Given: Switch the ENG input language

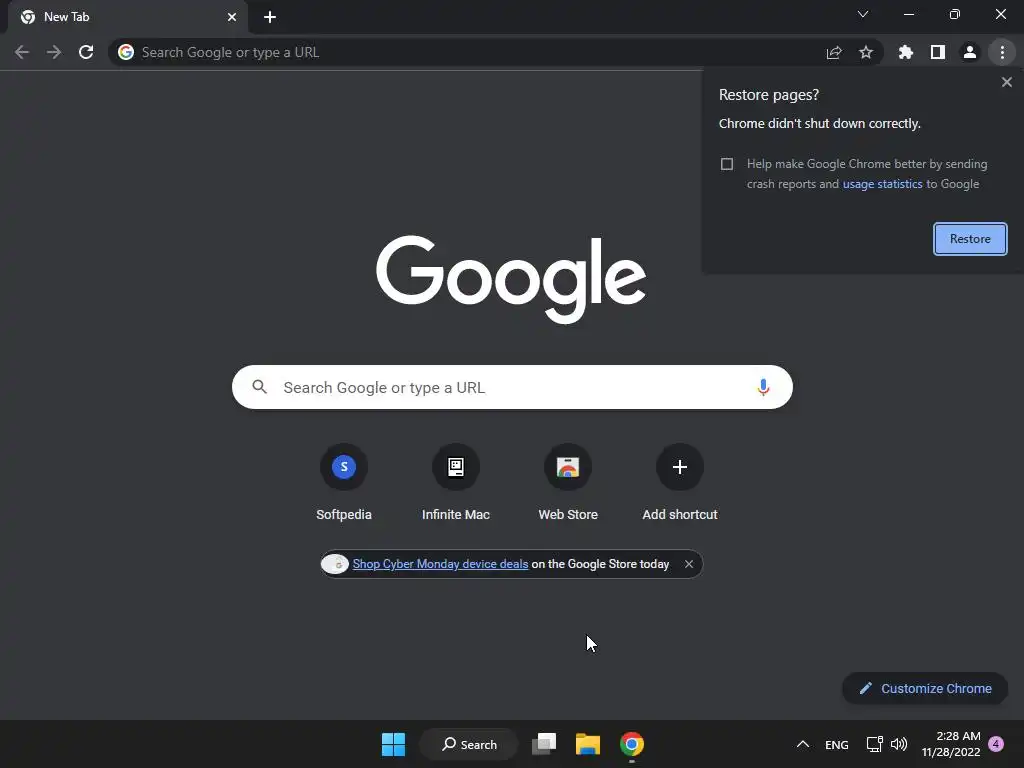Looking at the screenshot, I should [x=837, y=745].
